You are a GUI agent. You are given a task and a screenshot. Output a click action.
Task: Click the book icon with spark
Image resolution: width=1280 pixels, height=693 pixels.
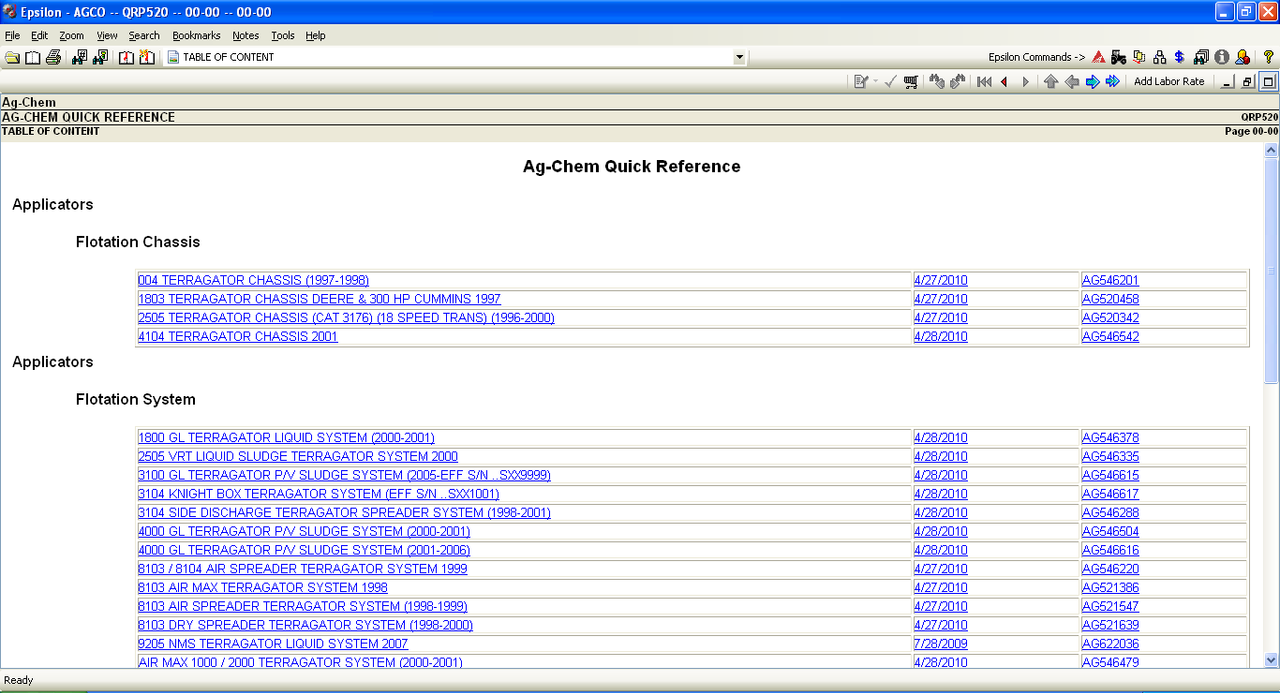tap(147, 57)
